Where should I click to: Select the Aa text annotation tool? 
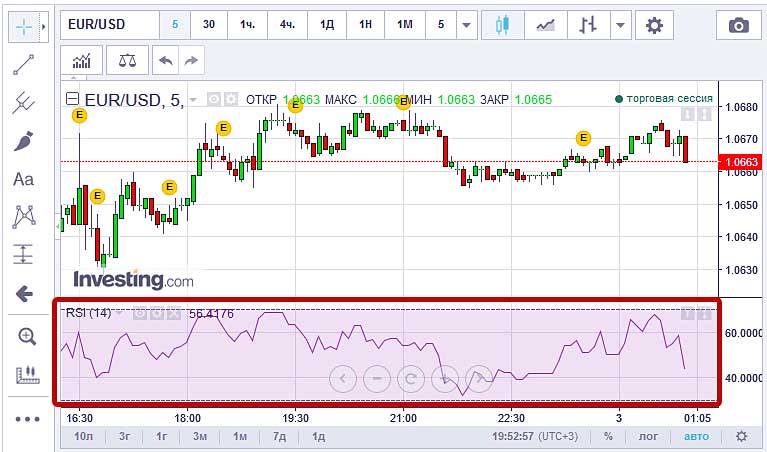[23, 179]
